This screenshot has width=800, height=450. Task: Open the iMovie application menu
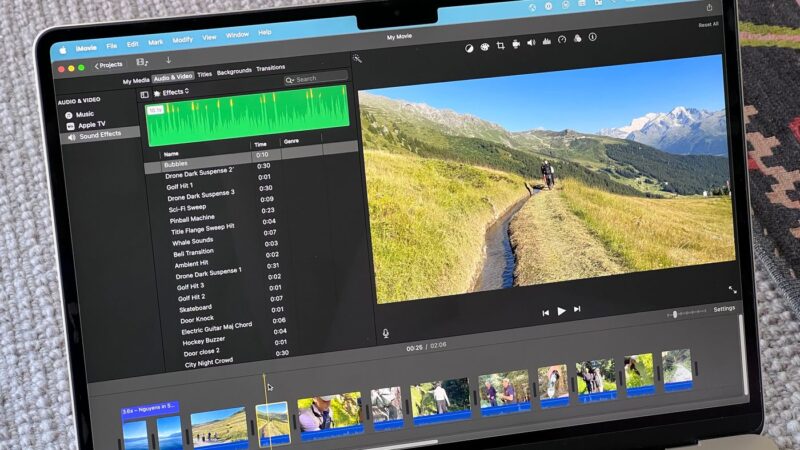coord(86,48)
